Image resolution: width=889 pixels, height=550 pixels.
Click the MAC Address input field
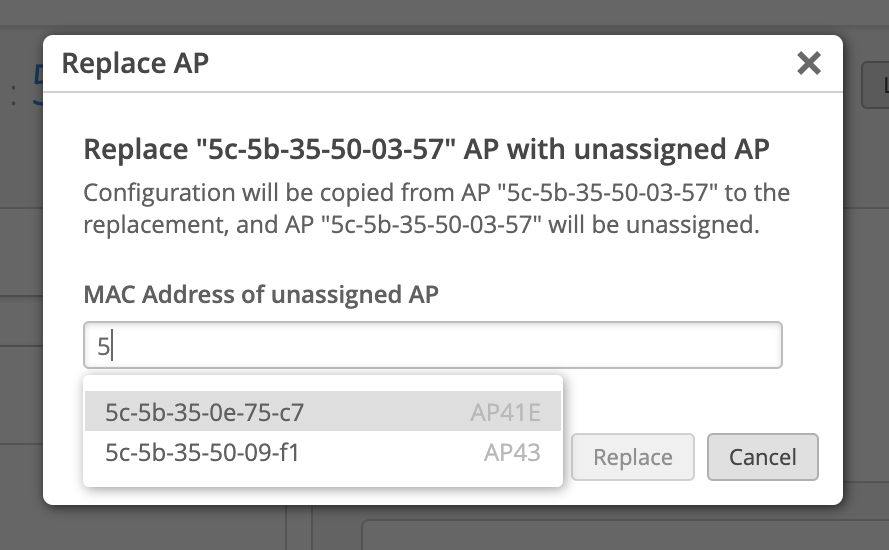(432, 346)
